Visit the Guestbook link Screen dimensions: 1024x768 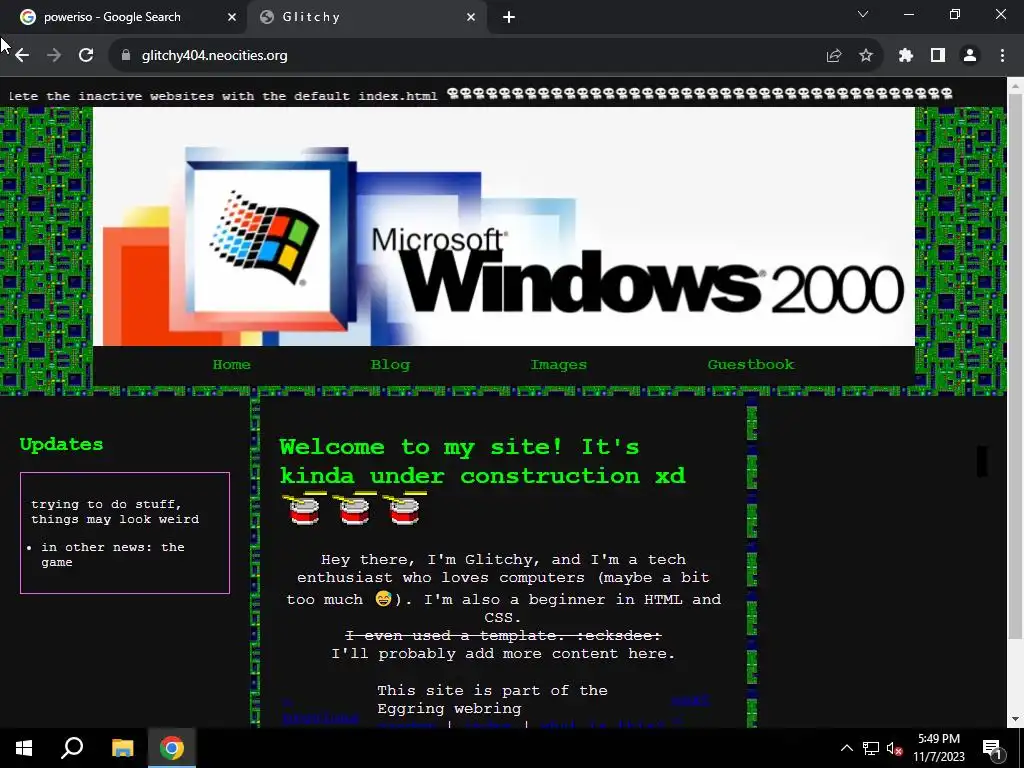751,364
